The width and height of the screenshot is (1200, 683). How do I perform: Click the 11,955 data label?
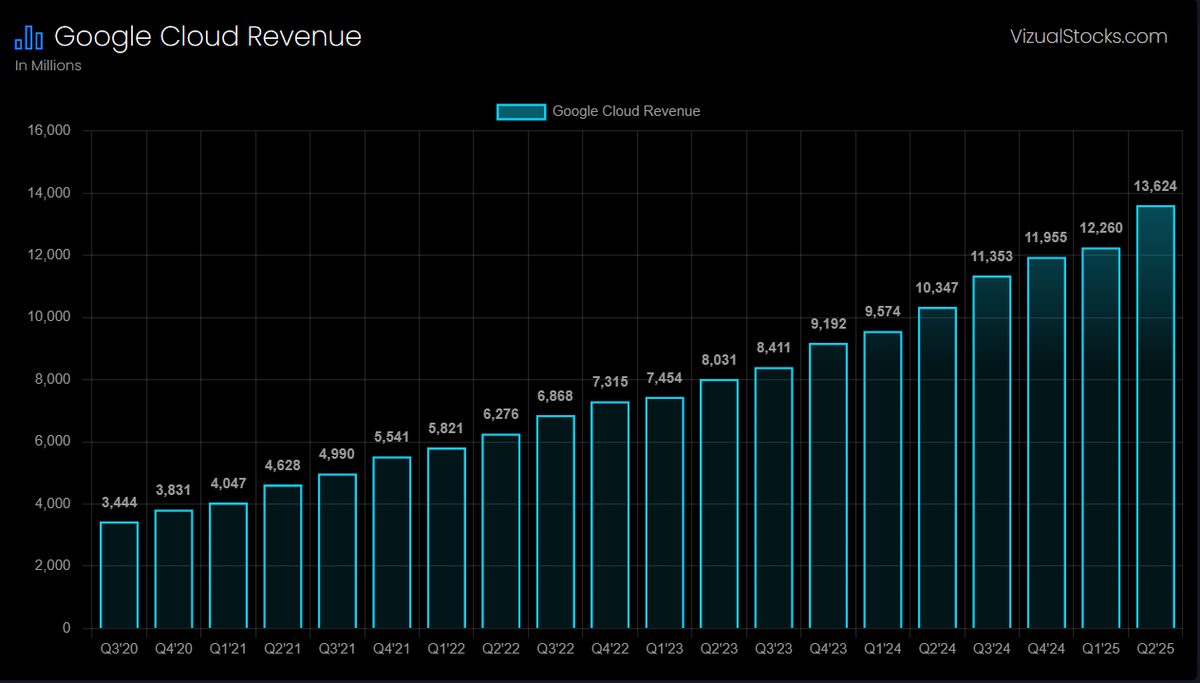coord(1046,238)
